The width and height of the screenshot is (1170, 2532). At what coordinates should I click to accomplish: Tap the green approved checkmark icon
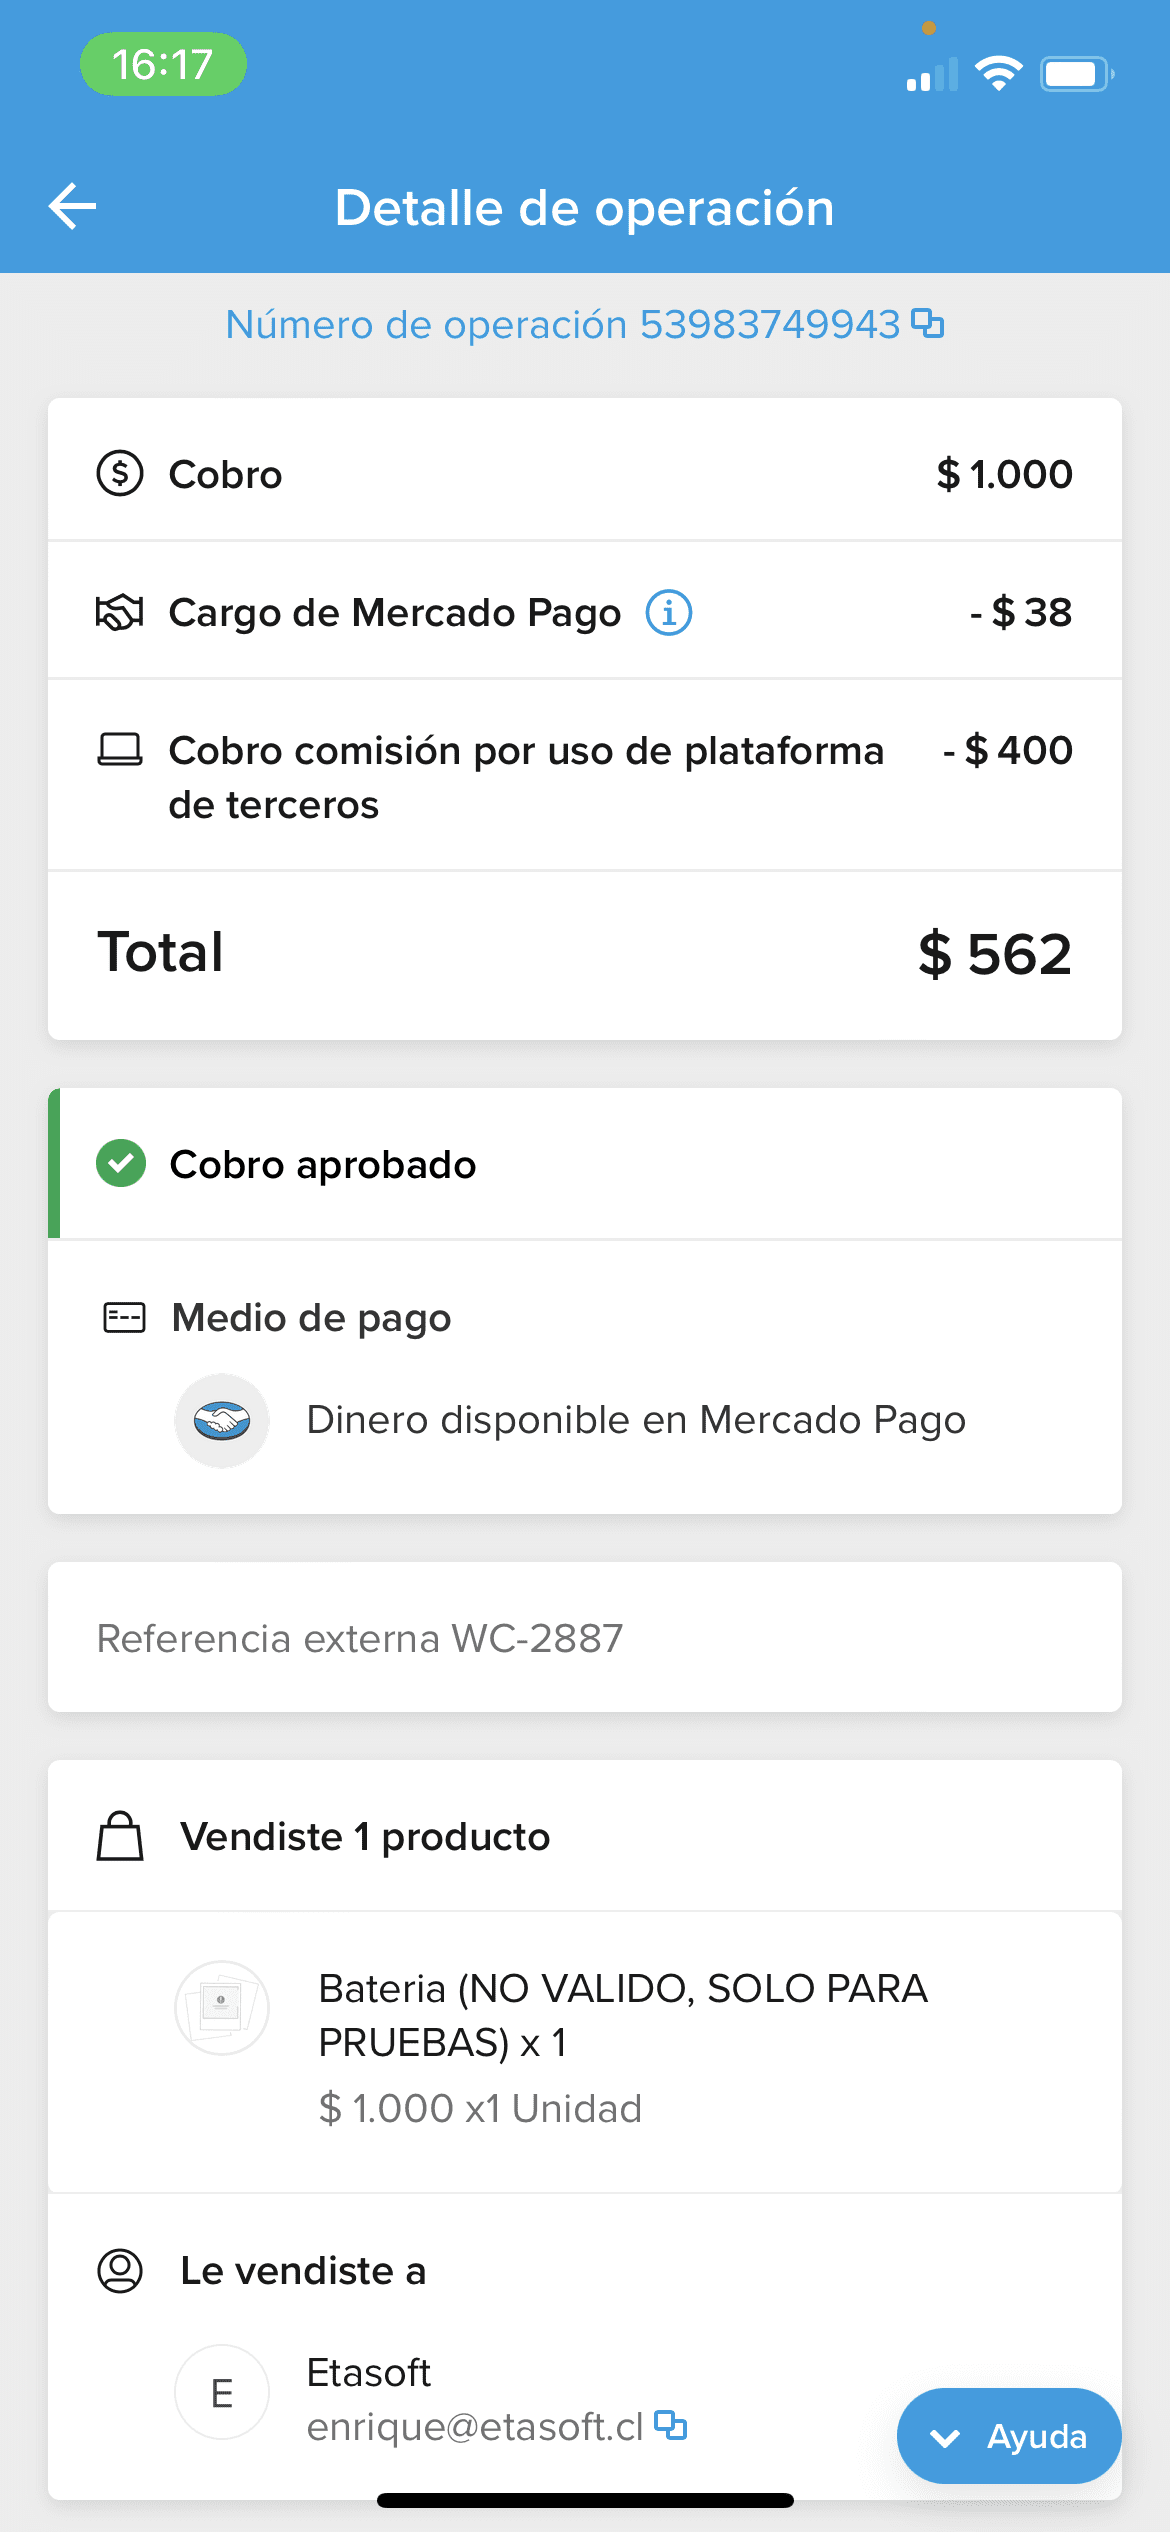coord(121,1164)
